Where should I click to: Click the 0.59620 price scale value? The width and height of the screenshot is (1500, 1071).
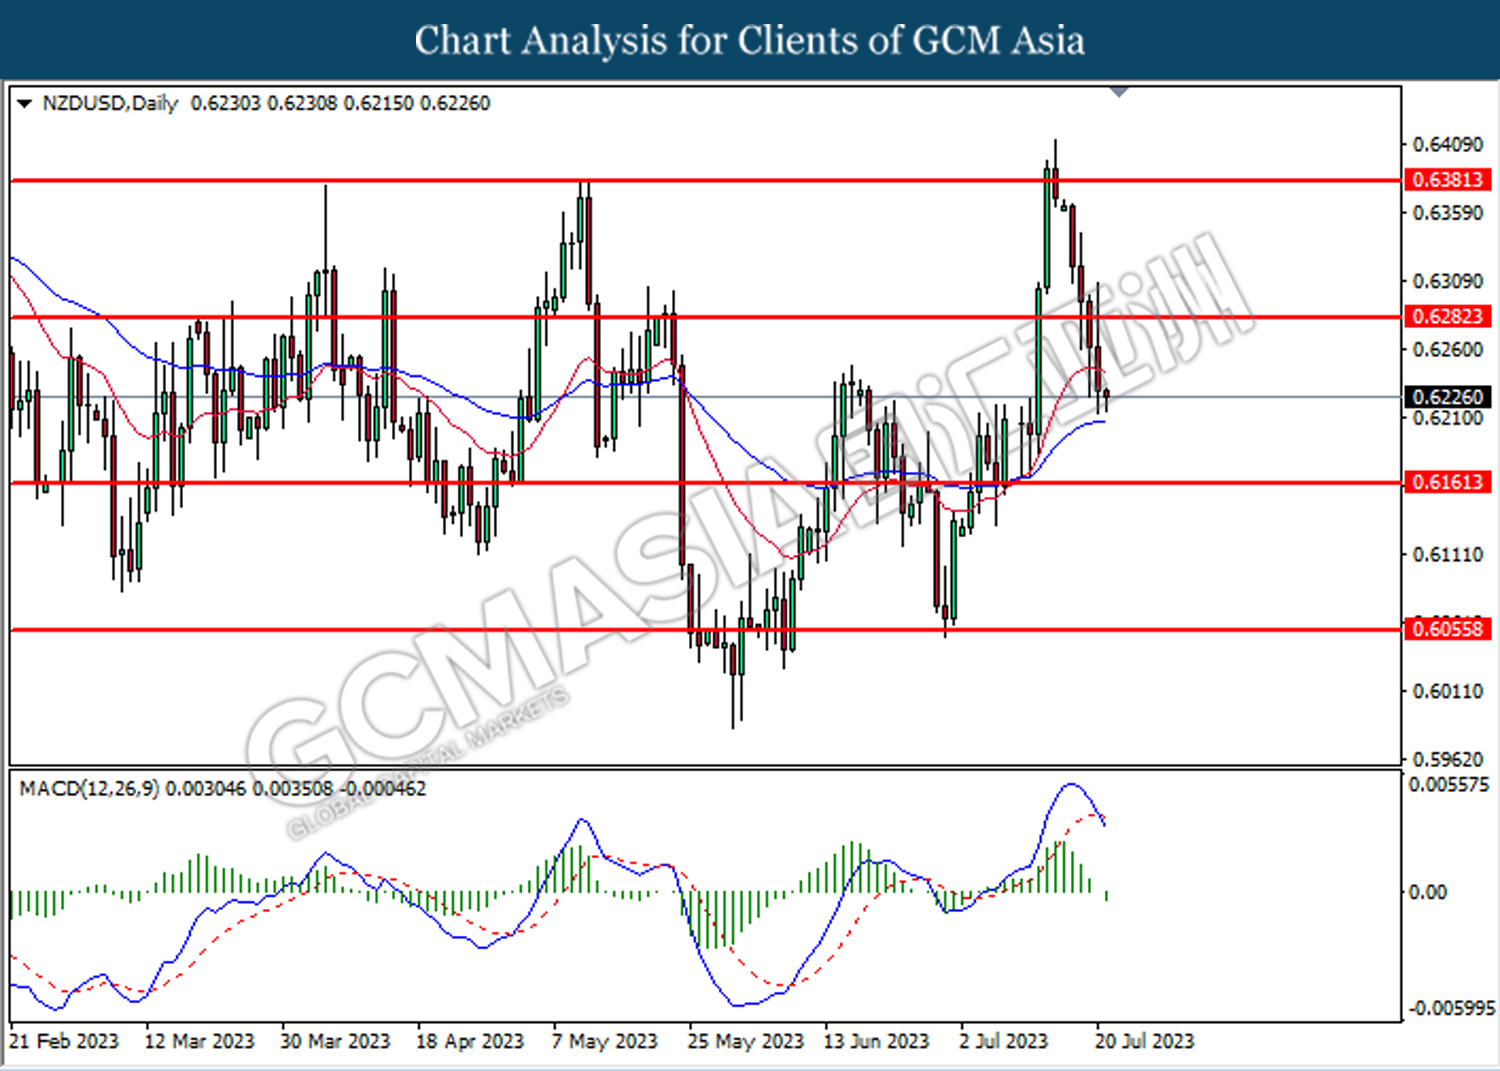point(1447,759)
